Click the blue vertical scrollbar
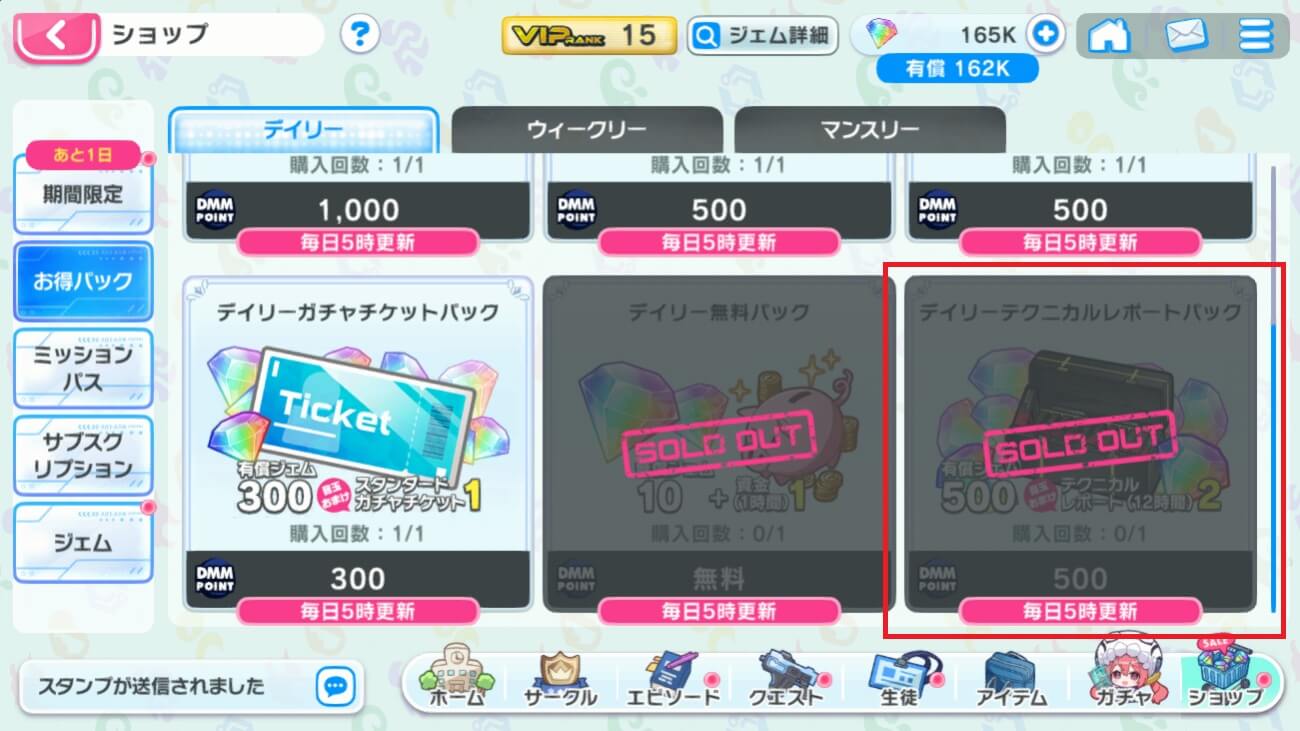Image resolution: width=1300 pixels, height=731 pixels. point(1272,468)
